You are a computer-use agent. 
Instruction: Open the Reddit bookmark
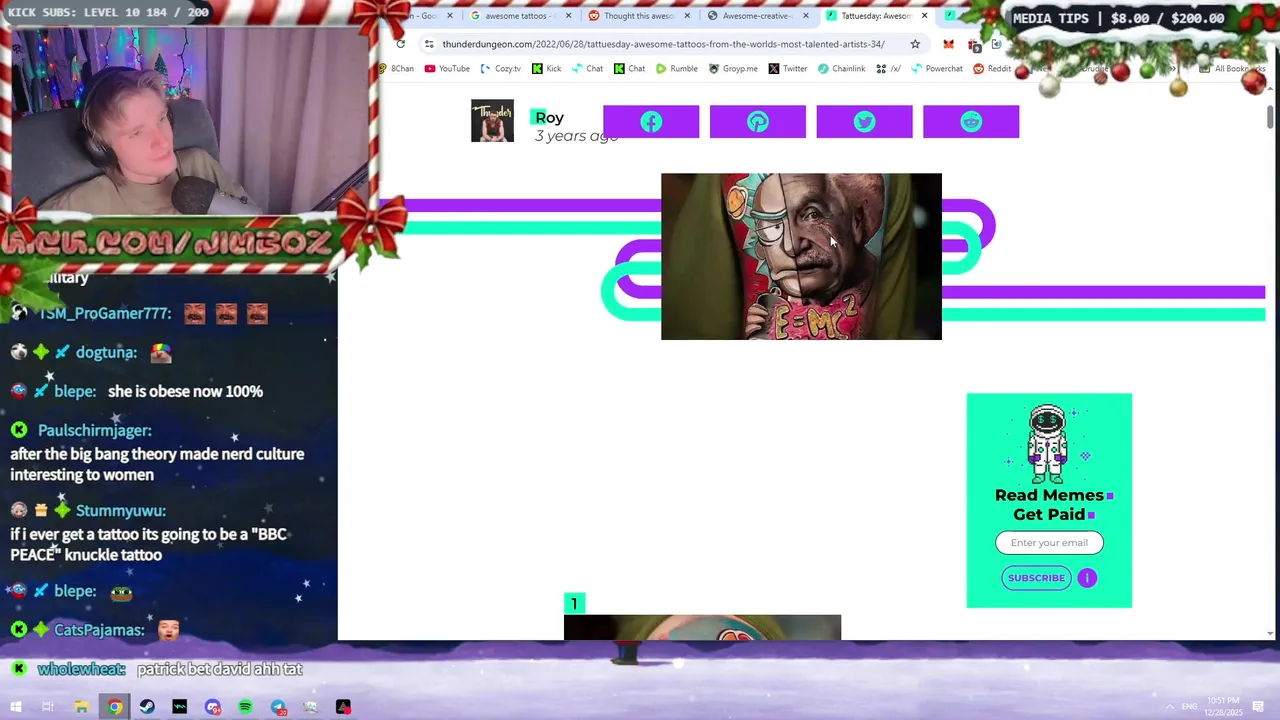(x=992, y=69)
